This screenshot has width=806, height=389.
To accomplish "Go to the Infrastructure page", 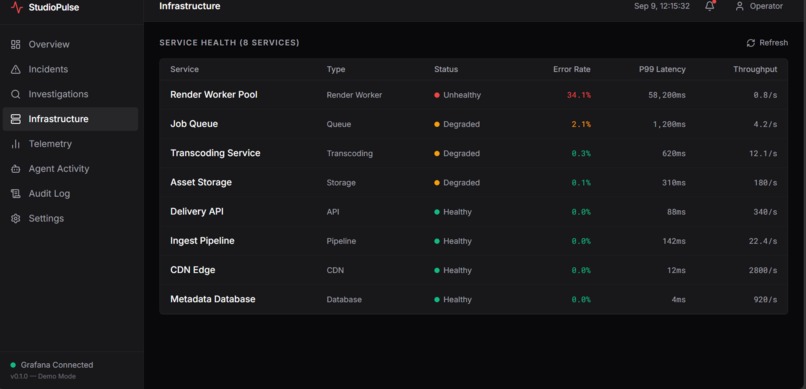I will [x=70, y=119].
